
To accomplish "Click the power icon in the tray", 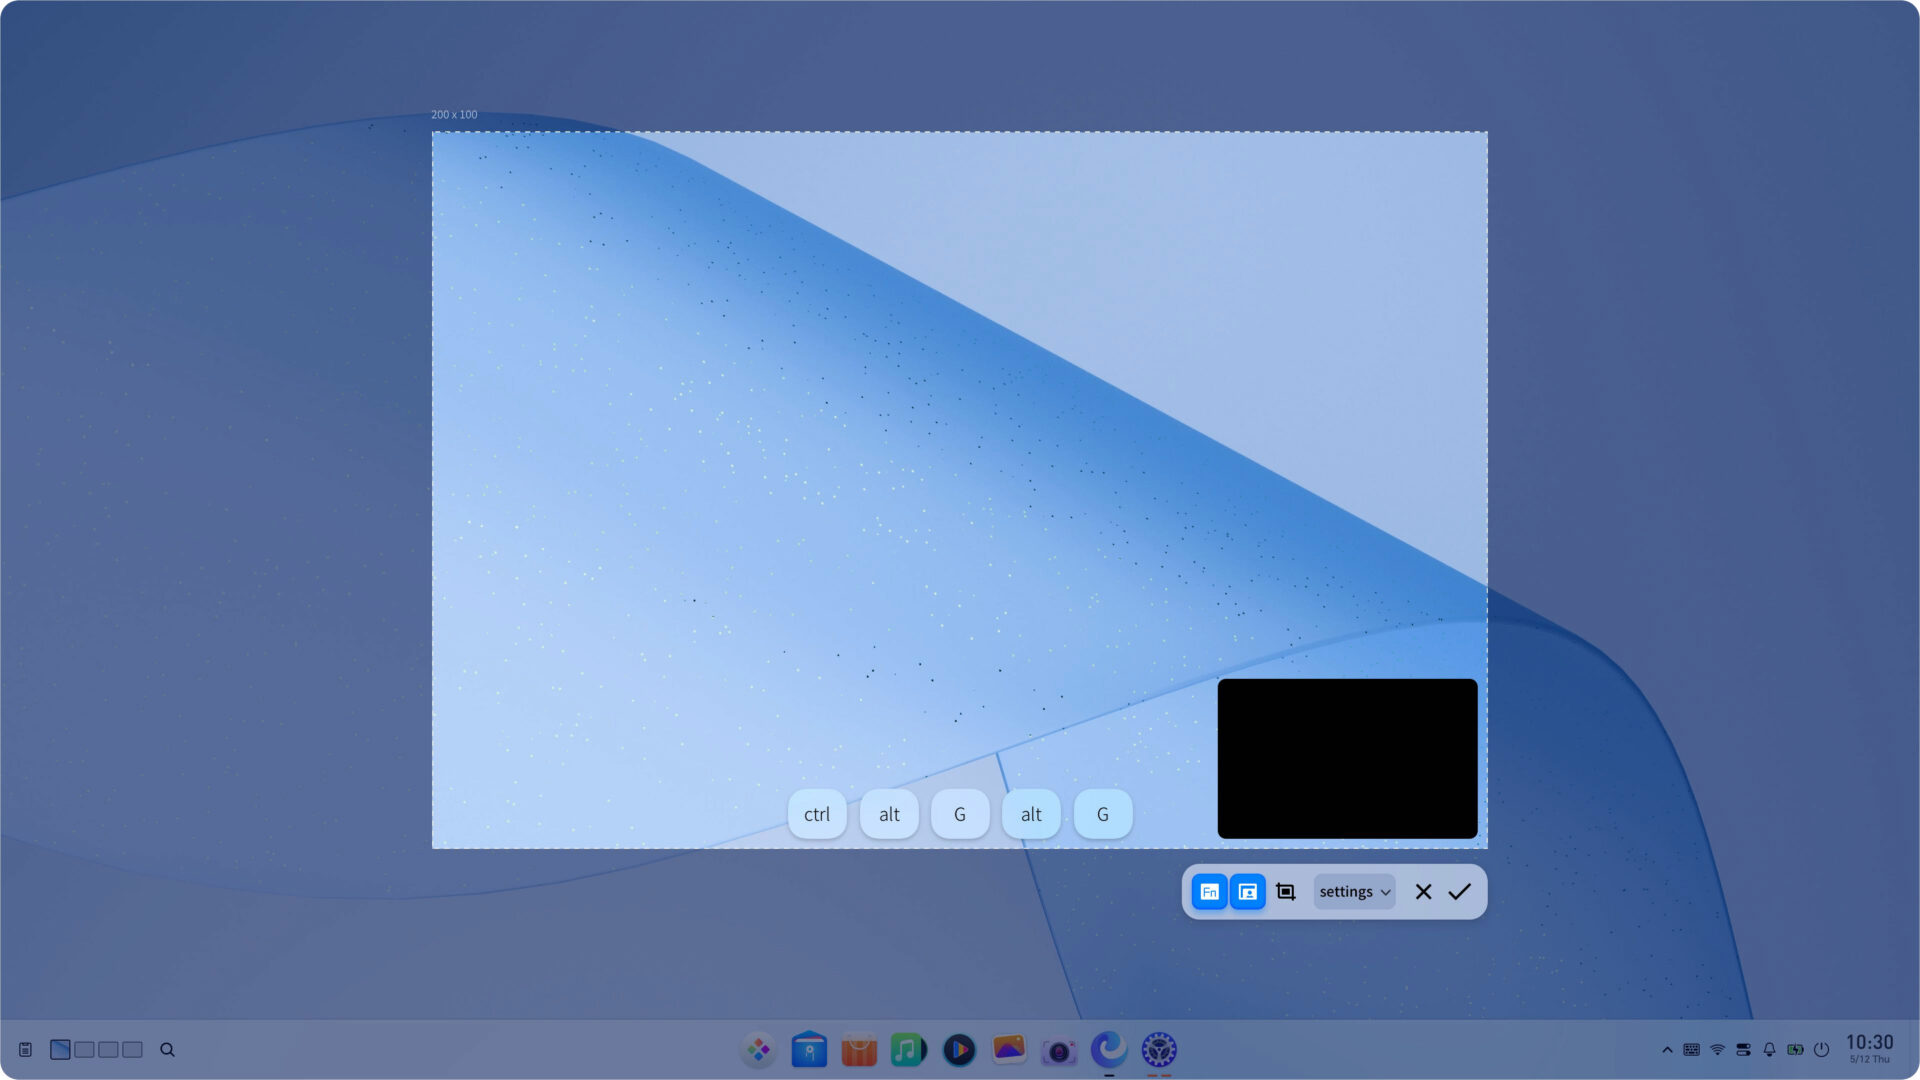I will (1821, 1050).
